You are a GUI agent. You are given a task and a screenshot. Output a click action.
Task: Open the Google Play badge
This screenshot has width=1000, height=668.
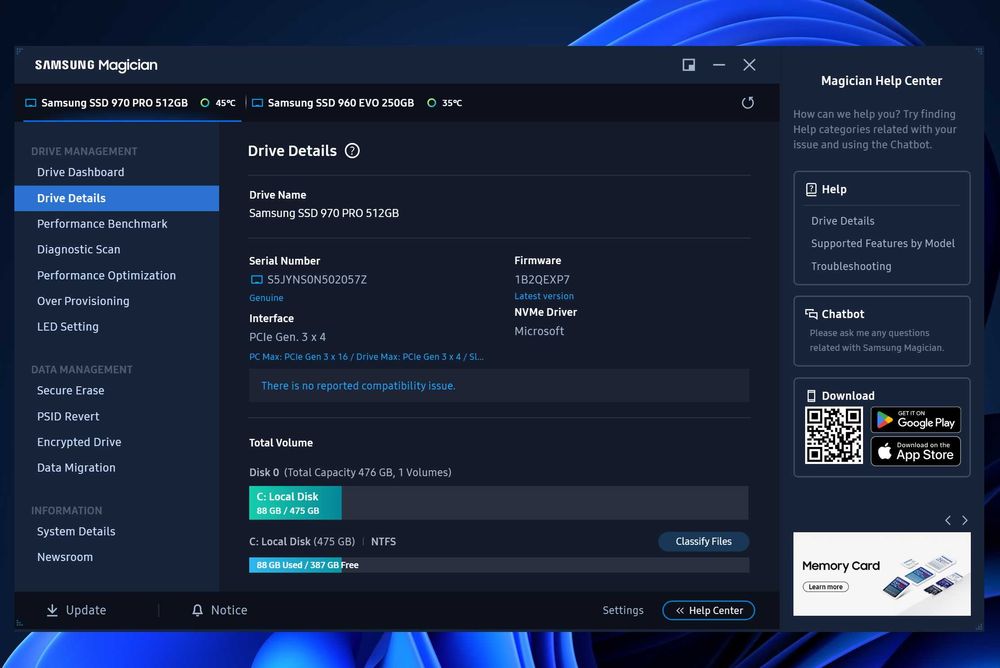coord(916,420)
